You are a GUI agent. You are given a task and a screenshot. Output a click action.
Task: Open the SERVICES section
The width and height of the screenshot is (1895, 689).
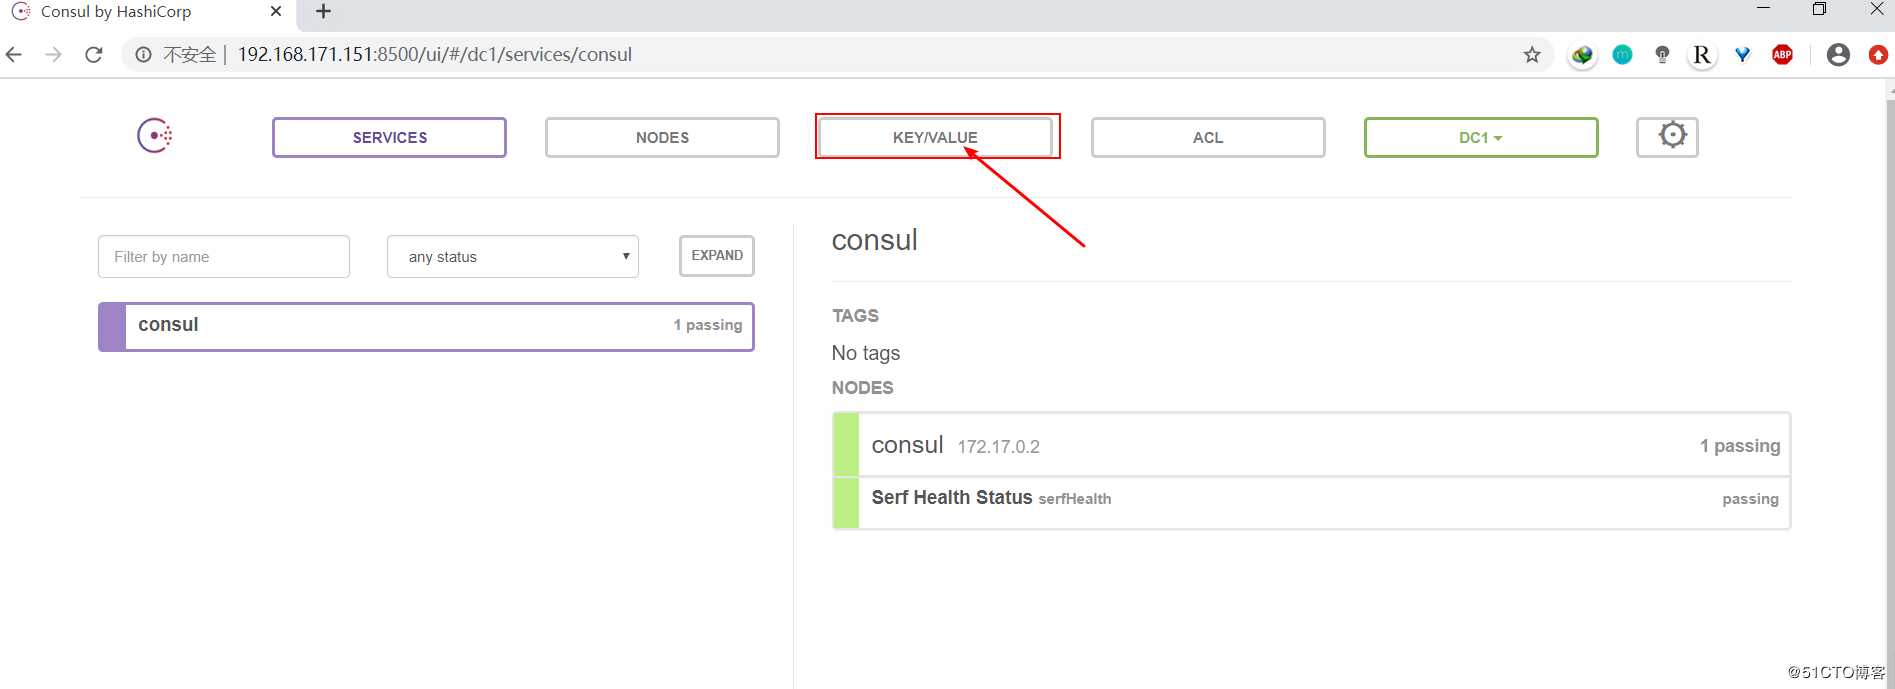389,138
